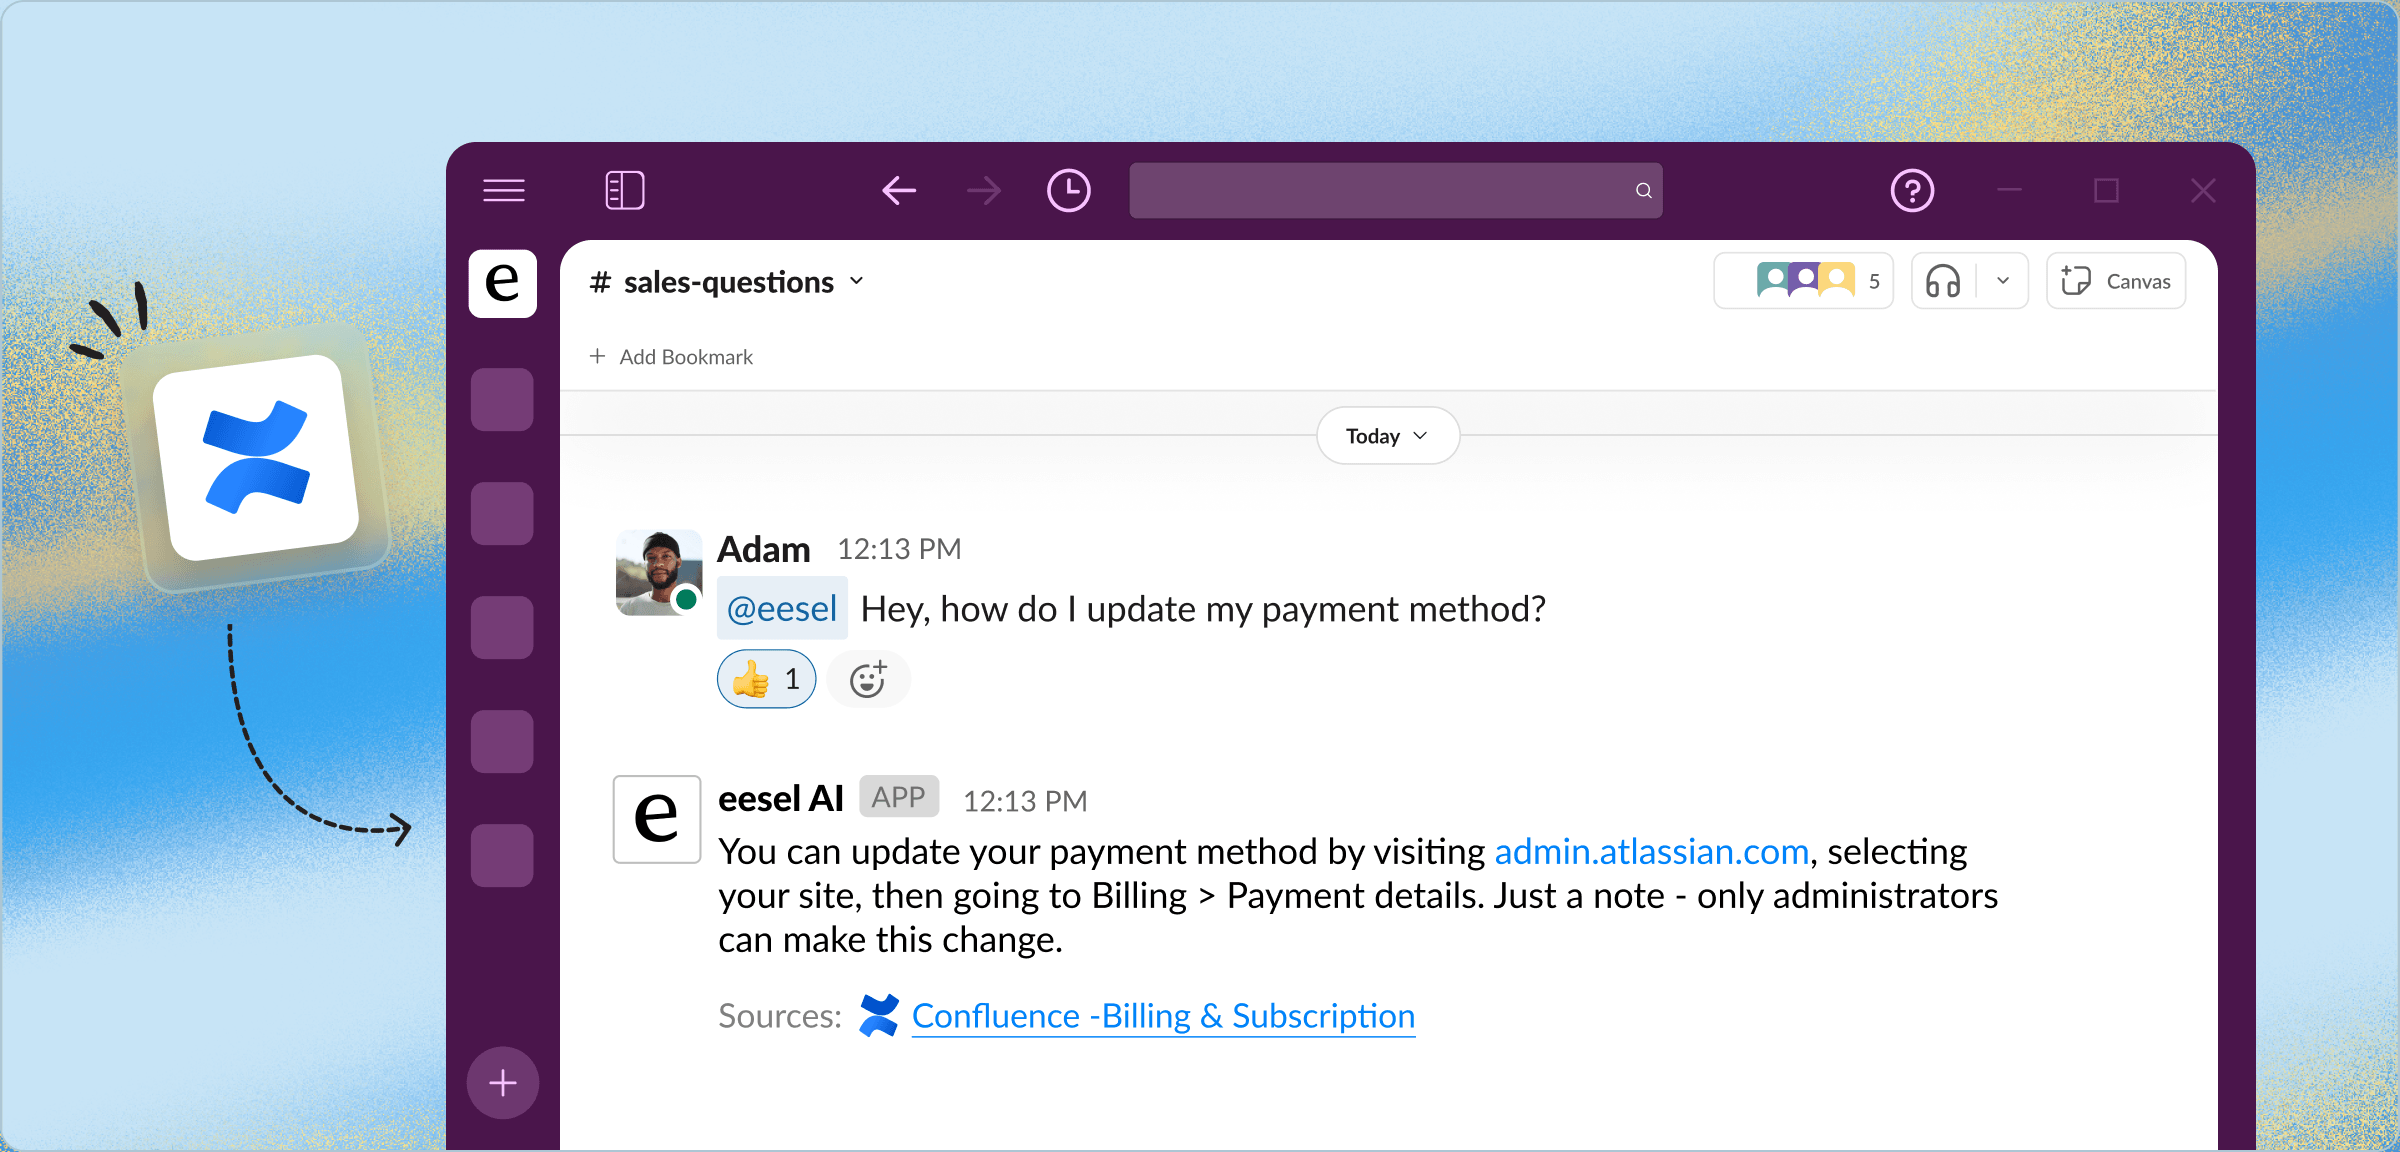This screenshot has width=2400, height=1152.
Task: Open the Today date dropdown
Action: pos(1388,436)
